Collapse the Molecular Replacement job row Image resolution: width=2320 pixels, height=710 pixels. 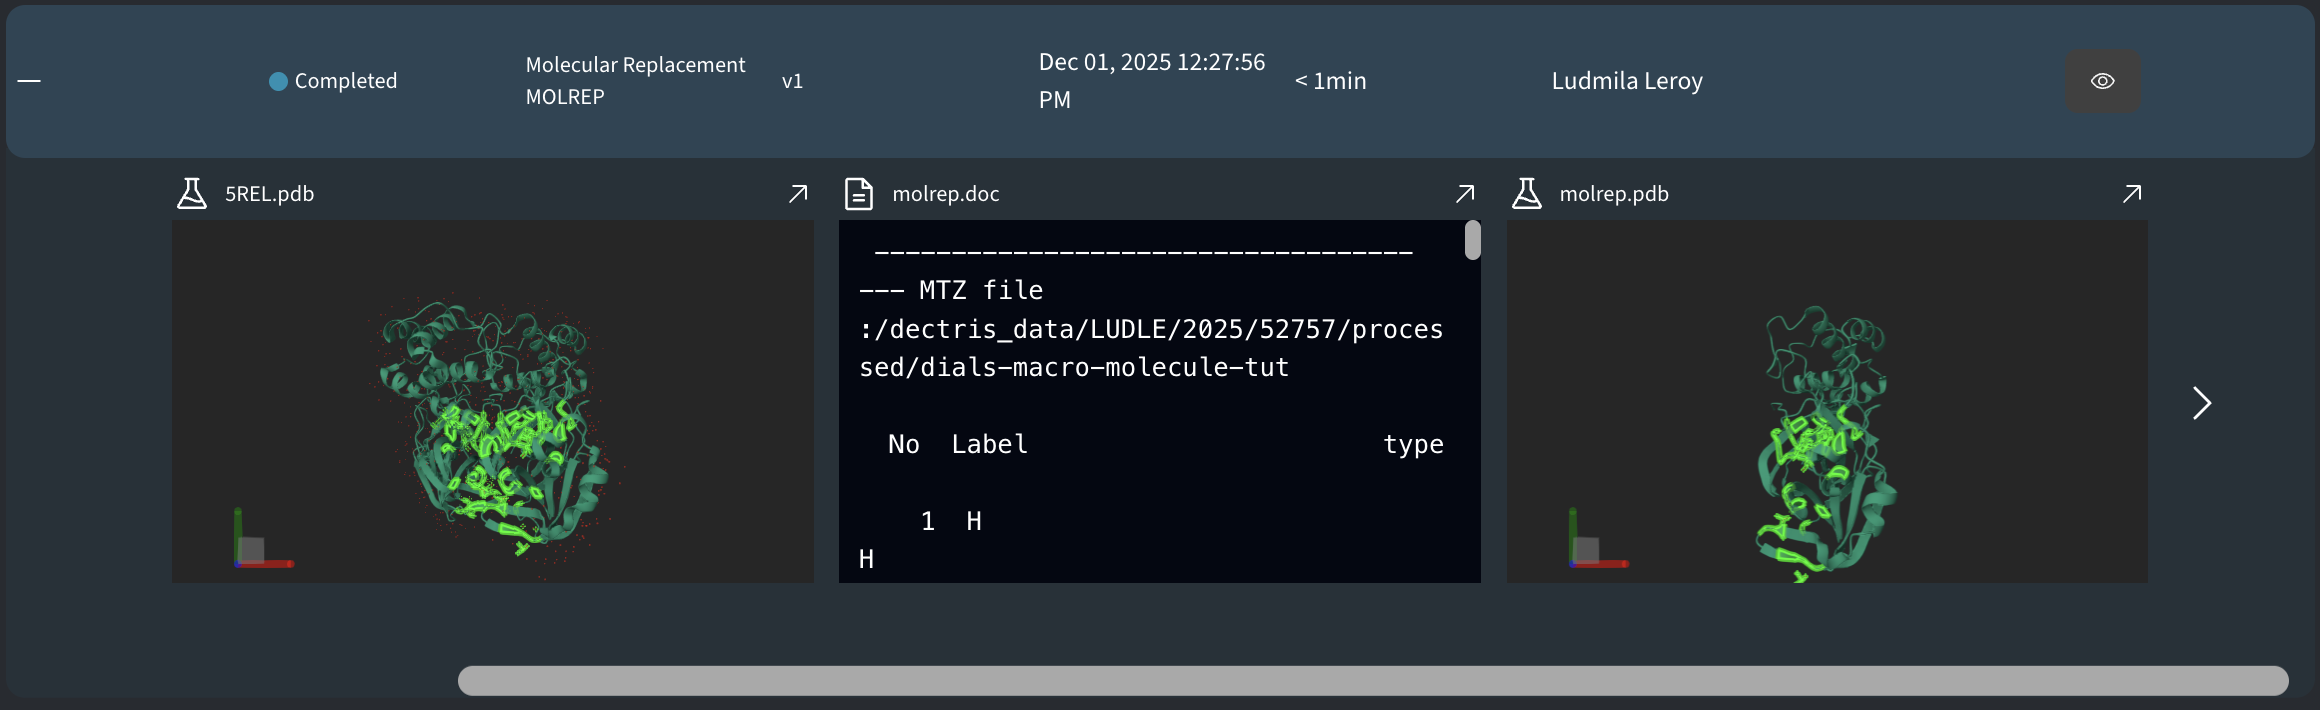pyautogui.click(x=29, y=81)
